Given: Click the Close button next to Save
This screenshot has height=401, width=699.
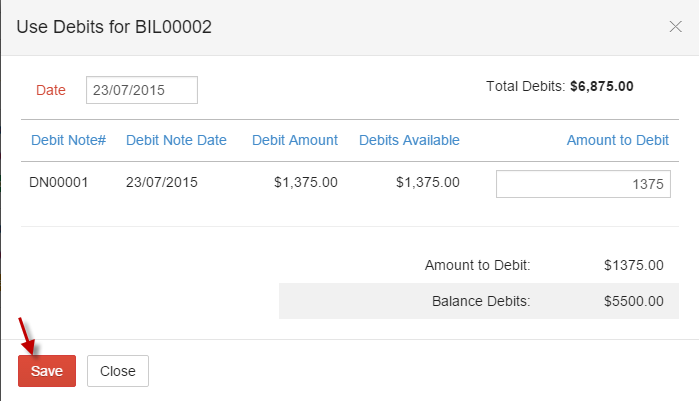Looking at the screenshot, I should coord(118,371).
